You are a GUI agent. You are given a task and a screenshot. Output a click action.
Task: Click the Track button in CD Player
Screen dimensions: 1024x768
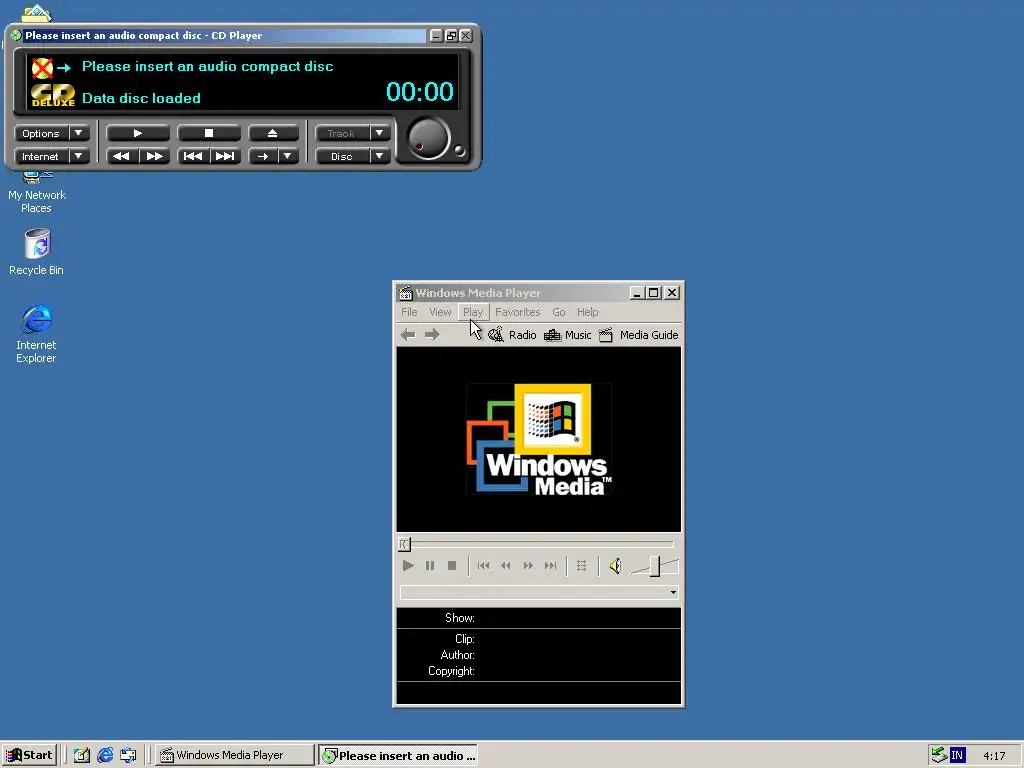pos(342,133)
